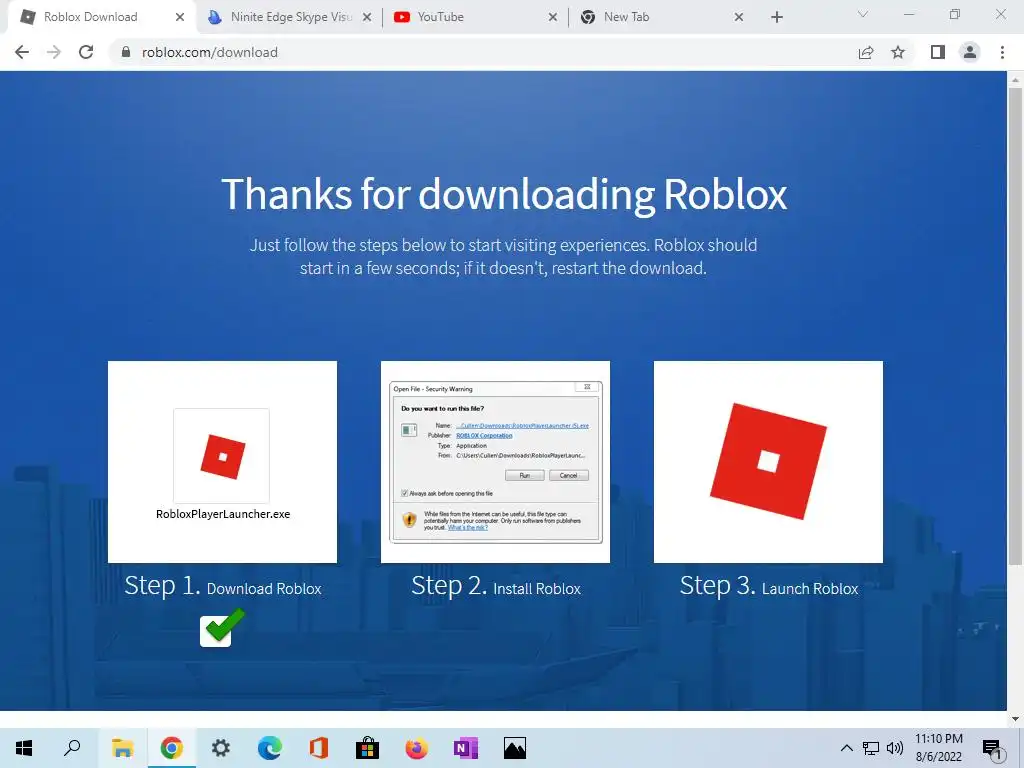Reload the Roblox download page
Viewport: 1024px width, 768px height.
tap(86, 52)
